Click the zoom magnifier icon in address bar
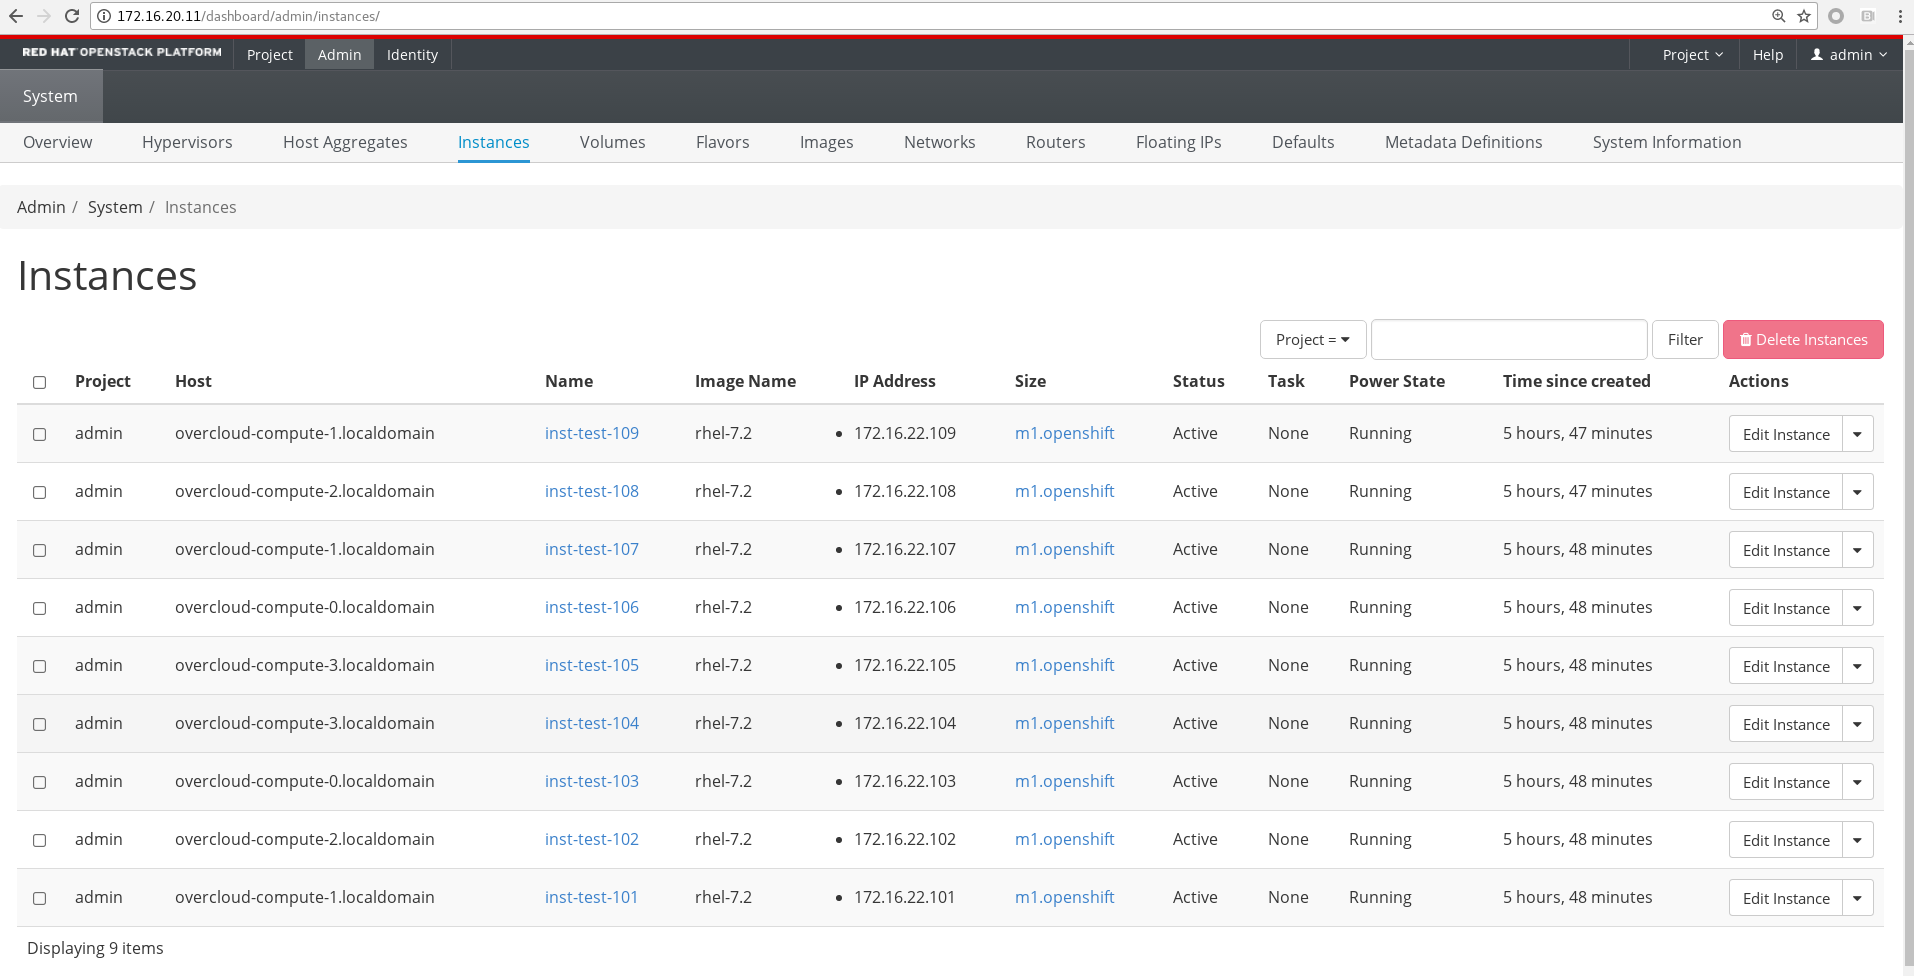The width and height of the screenshot is (1914, 976). (x=1779, y=16)
